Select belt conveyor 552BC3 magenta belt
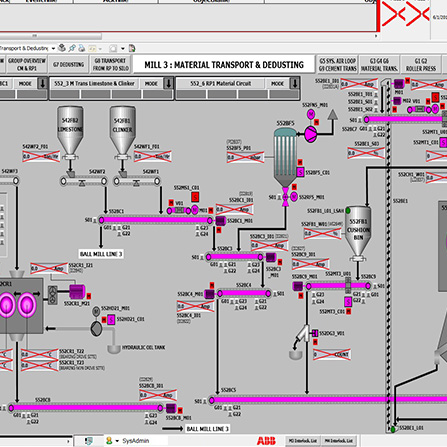 (234, 257)
